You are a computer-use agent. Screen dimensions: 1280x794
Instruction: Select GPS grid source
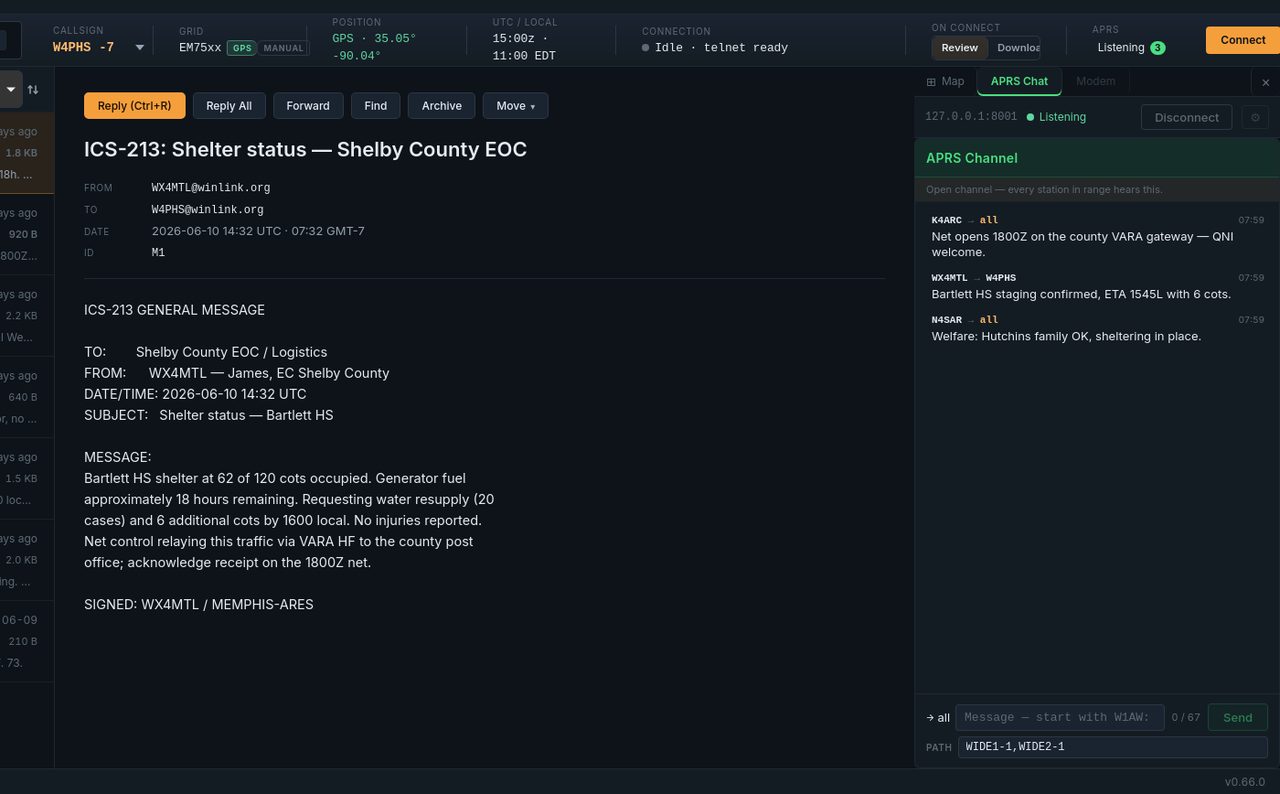coord(242,48)
